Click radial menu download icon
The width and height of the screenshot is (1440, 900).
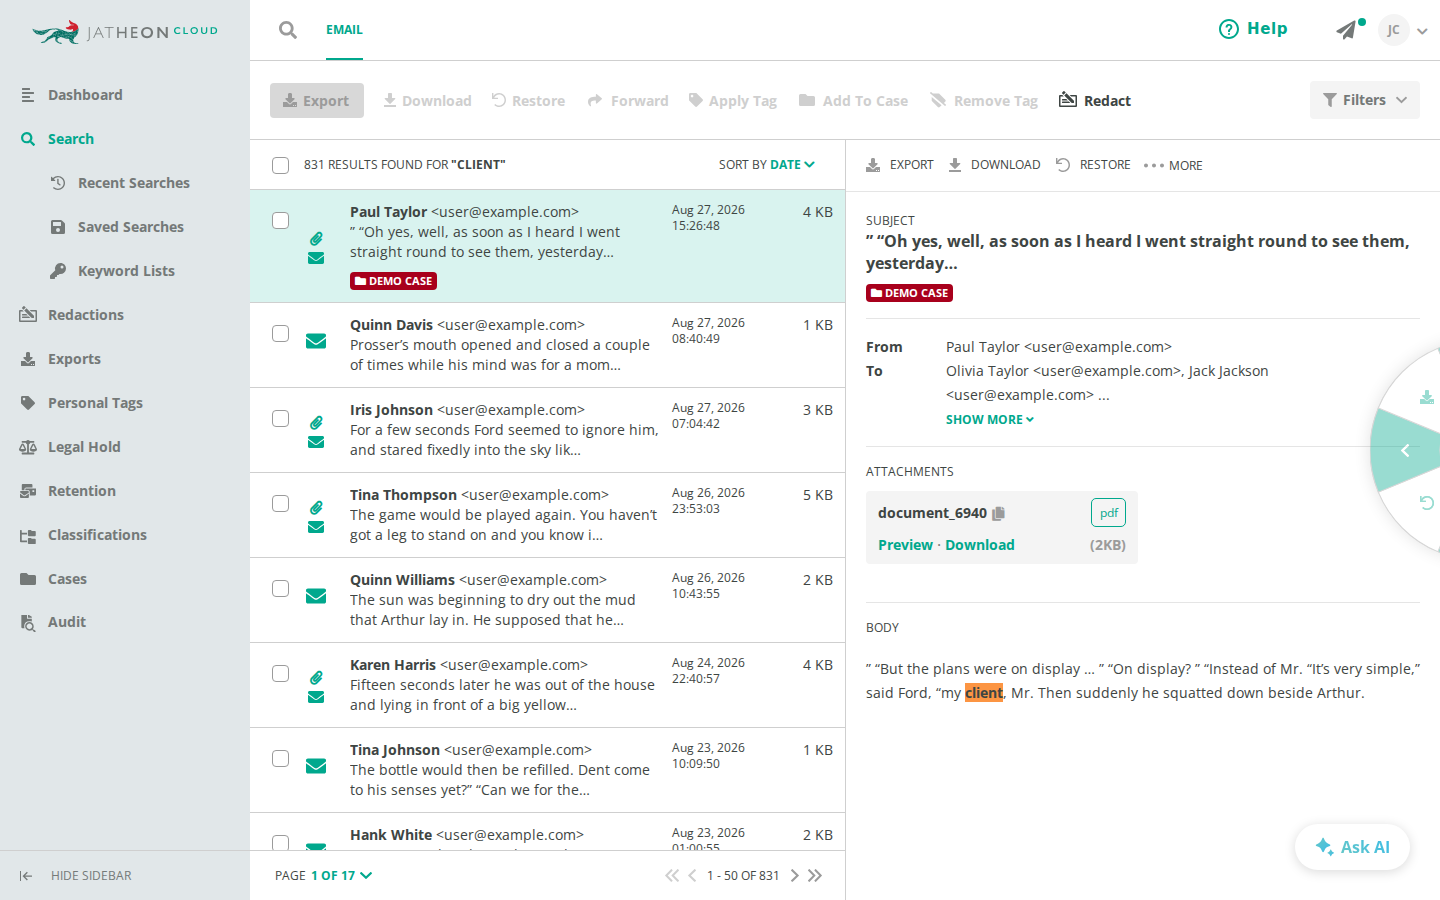[x=1427, y=397]
